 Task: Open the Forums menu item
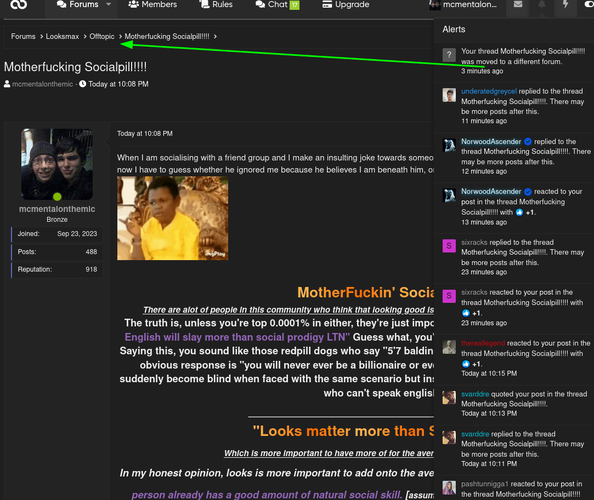(x=77, y=5)
